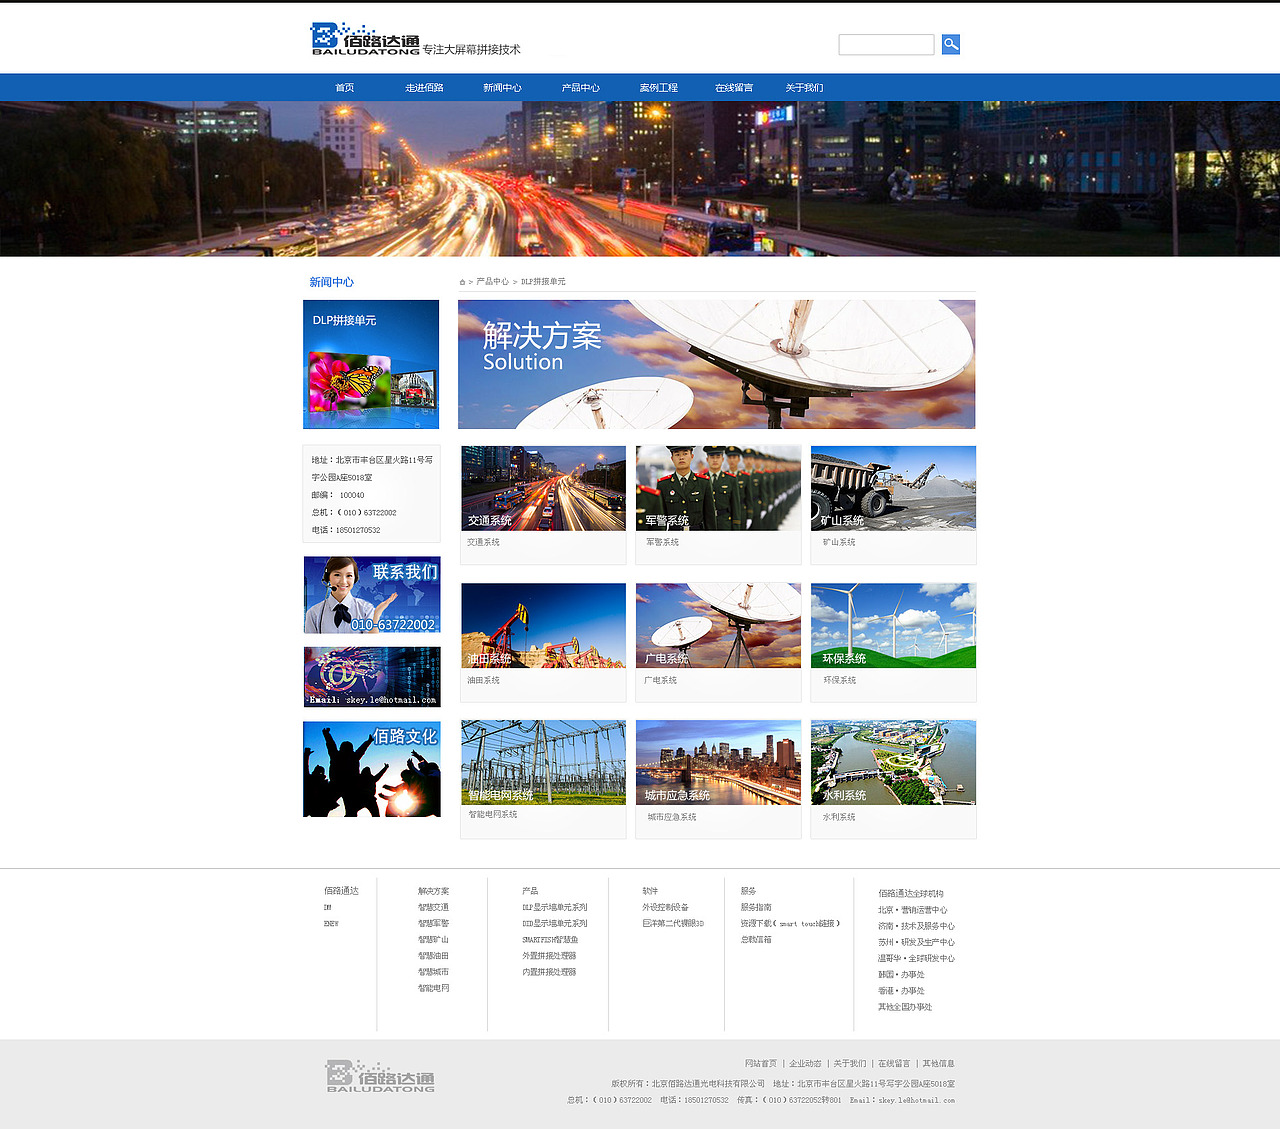Select 在线留言 in the navigation bar
The width and height of the screenshot is (1280, 1129).
point(734,88)
